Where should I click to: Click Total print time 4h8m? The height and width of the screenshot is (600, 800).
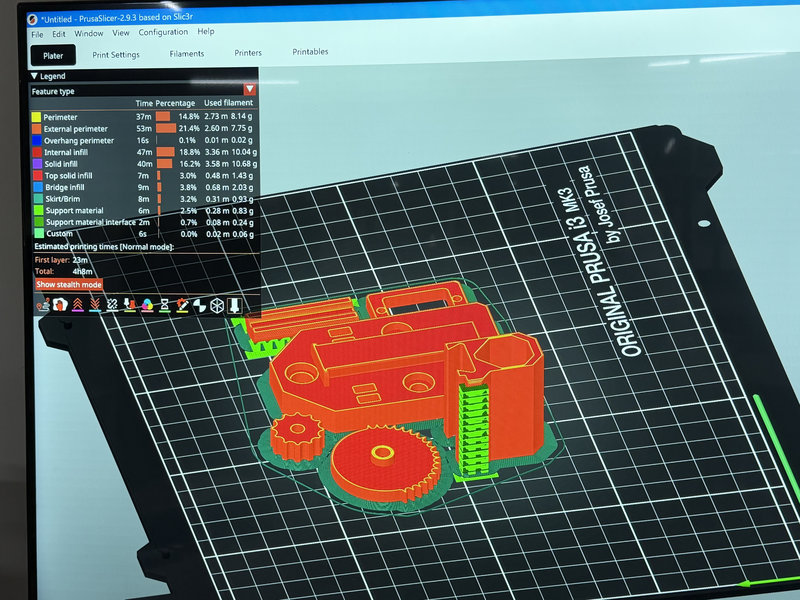[x=82, y=271]
